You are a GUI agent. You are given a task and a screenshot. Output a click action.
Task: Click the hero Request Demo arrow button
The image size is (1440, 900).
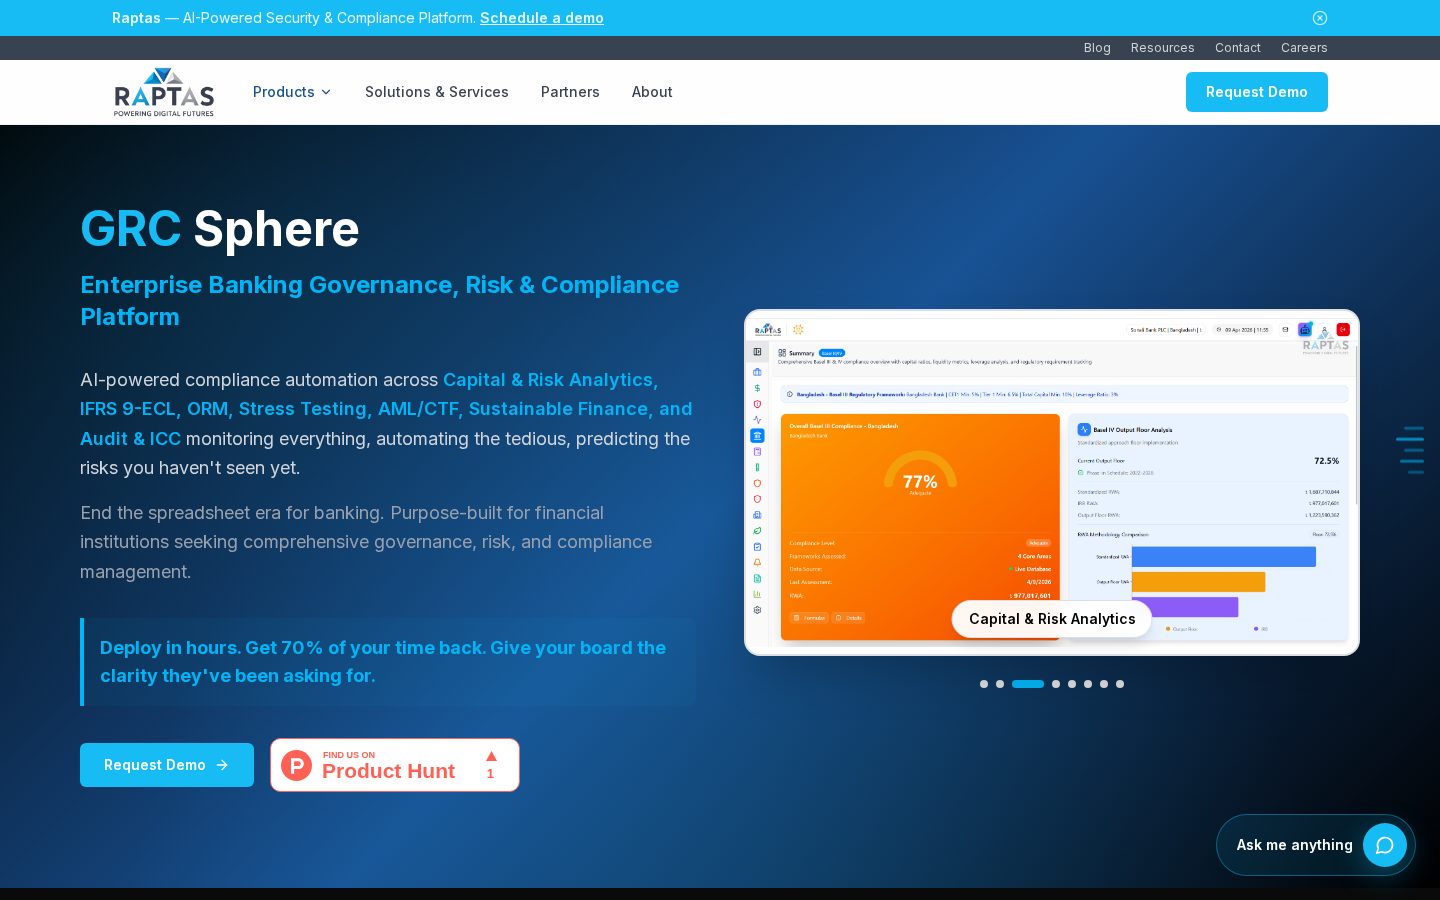[167, 765]
